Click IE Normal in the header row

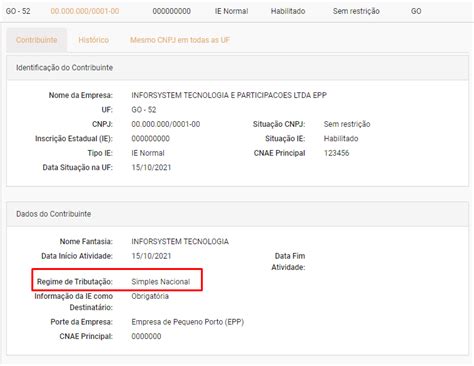click(x=231, y=11)
